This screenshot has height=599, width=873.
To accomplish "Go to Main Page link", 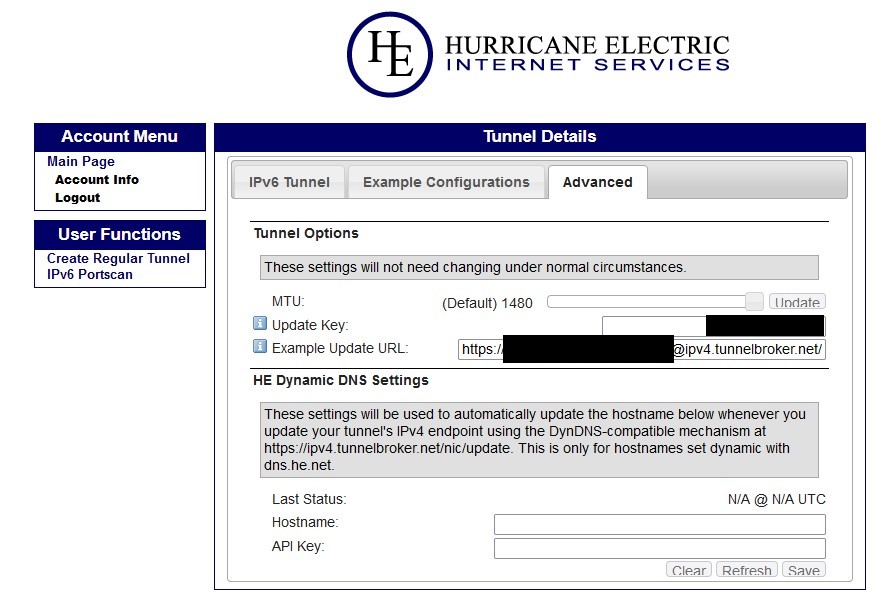I will coord(81,161).
